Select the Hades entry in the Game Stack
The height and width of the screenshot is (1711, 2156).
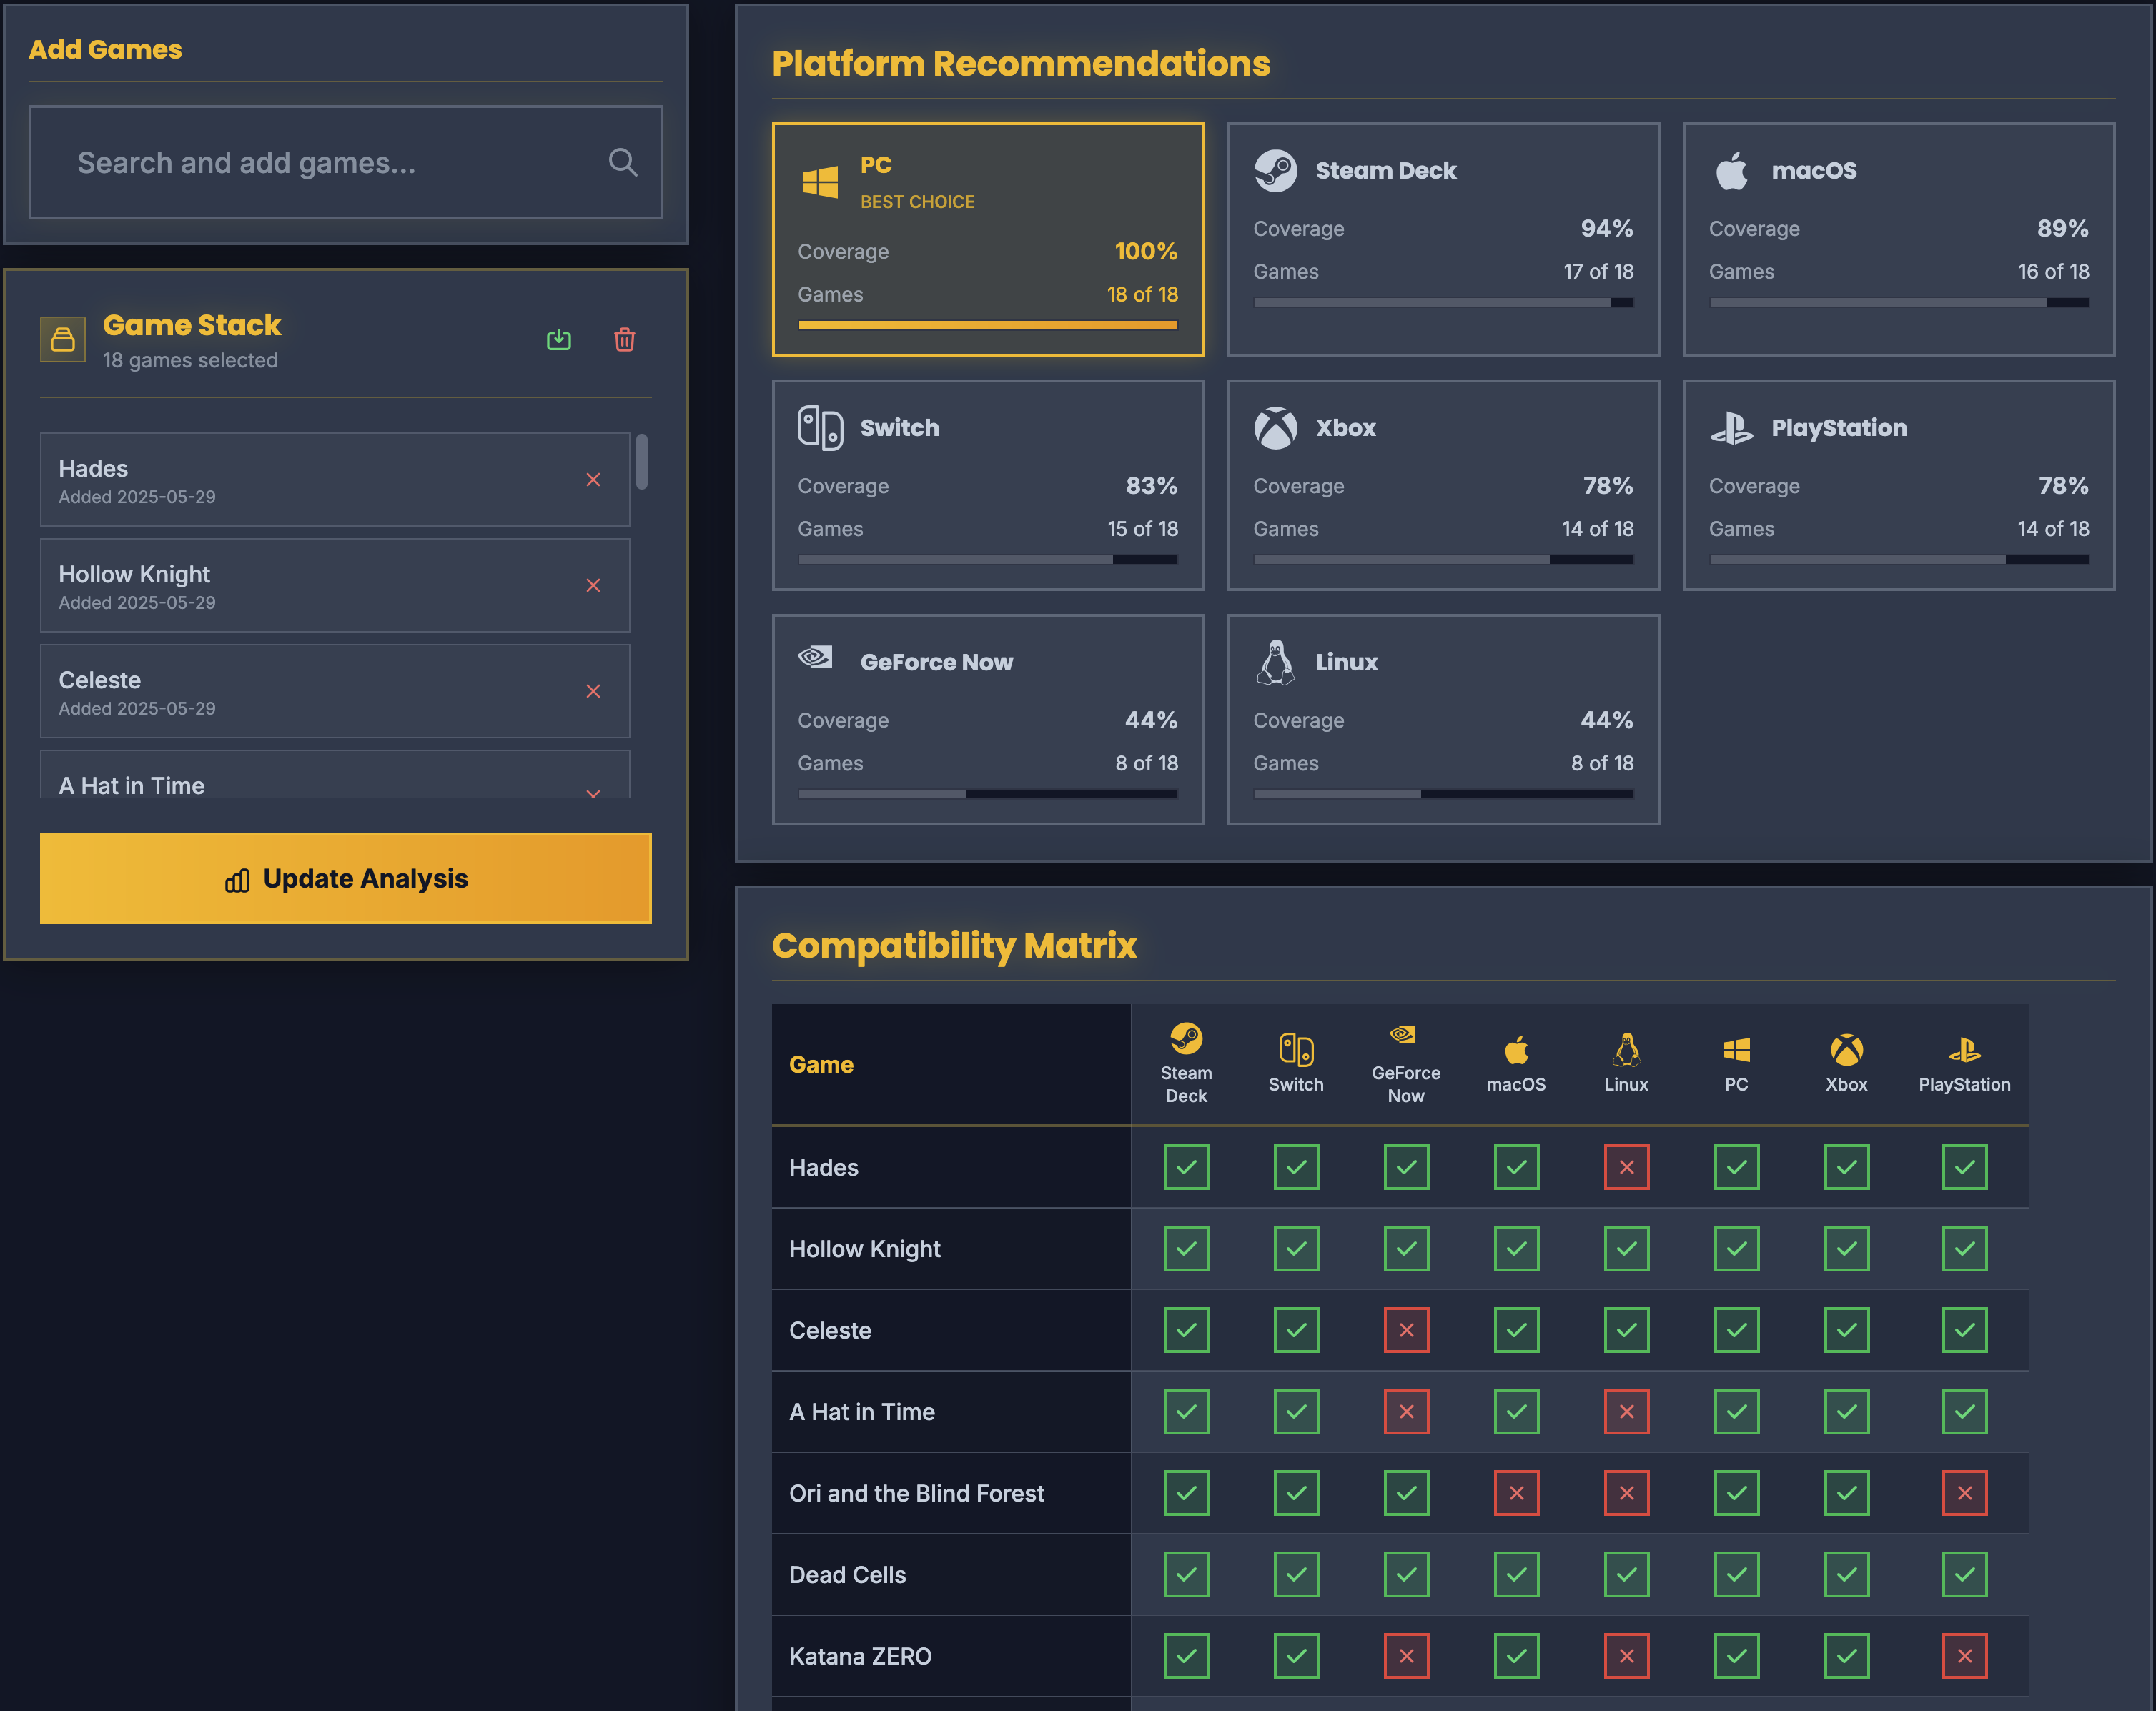tap(334, 480)
